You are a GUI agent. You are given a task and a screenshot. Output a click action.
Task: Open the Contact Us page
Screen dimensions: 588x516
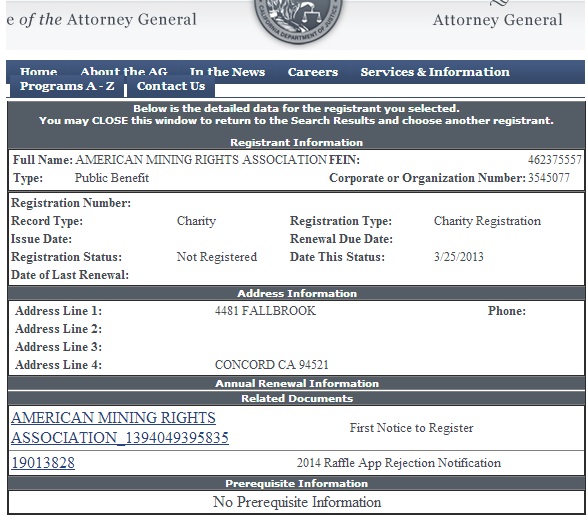(x=171, y=86)
